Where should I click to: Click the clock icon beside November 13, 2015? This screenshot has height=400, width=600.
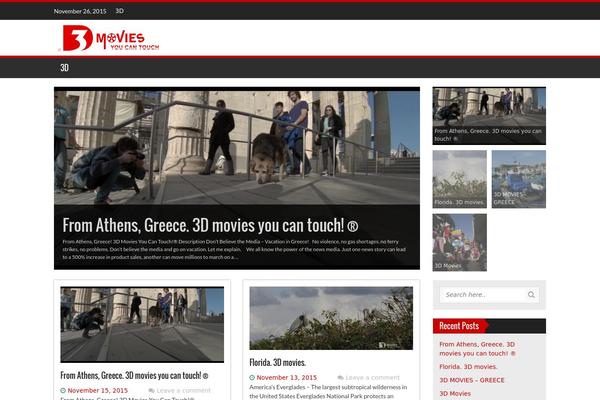(252, 377)
